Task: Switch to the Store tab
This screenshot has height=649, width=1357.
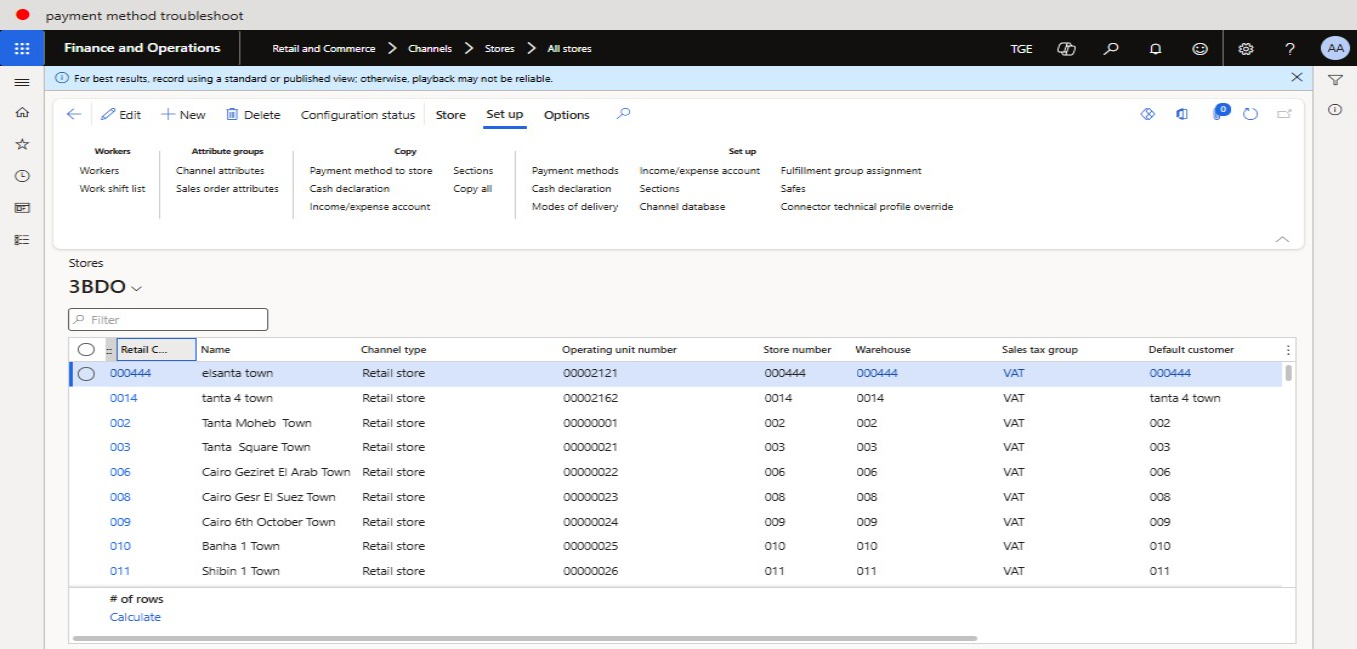Action: click(450, 115)
